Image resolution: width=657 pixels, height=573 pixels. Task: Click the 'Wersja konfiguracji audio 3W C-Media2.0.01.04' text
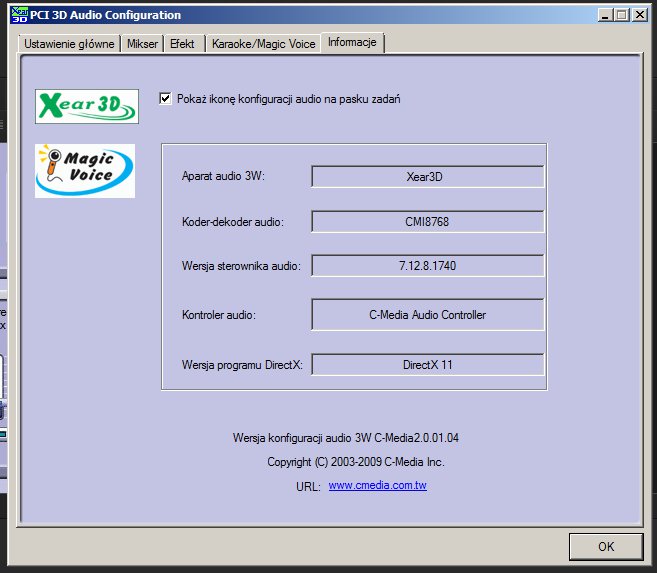(x=346, y=438)
